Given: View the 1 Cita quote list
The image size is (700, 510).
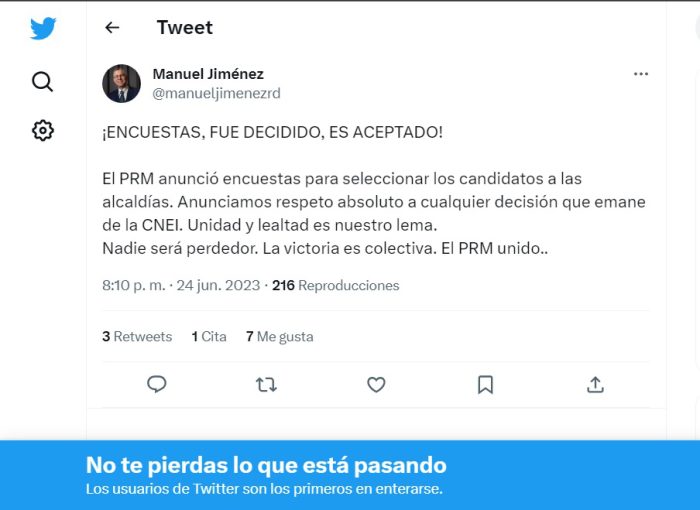Looking at the screenshot, I should coord(209,336).
